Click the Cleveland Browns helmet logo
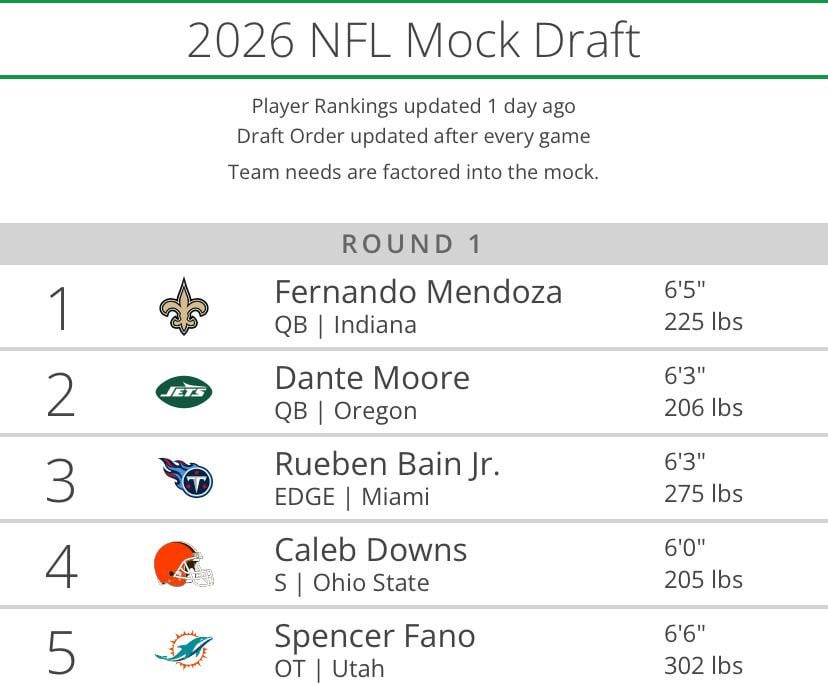The height and width of the screenshot is (686, 828). (184, 564)
